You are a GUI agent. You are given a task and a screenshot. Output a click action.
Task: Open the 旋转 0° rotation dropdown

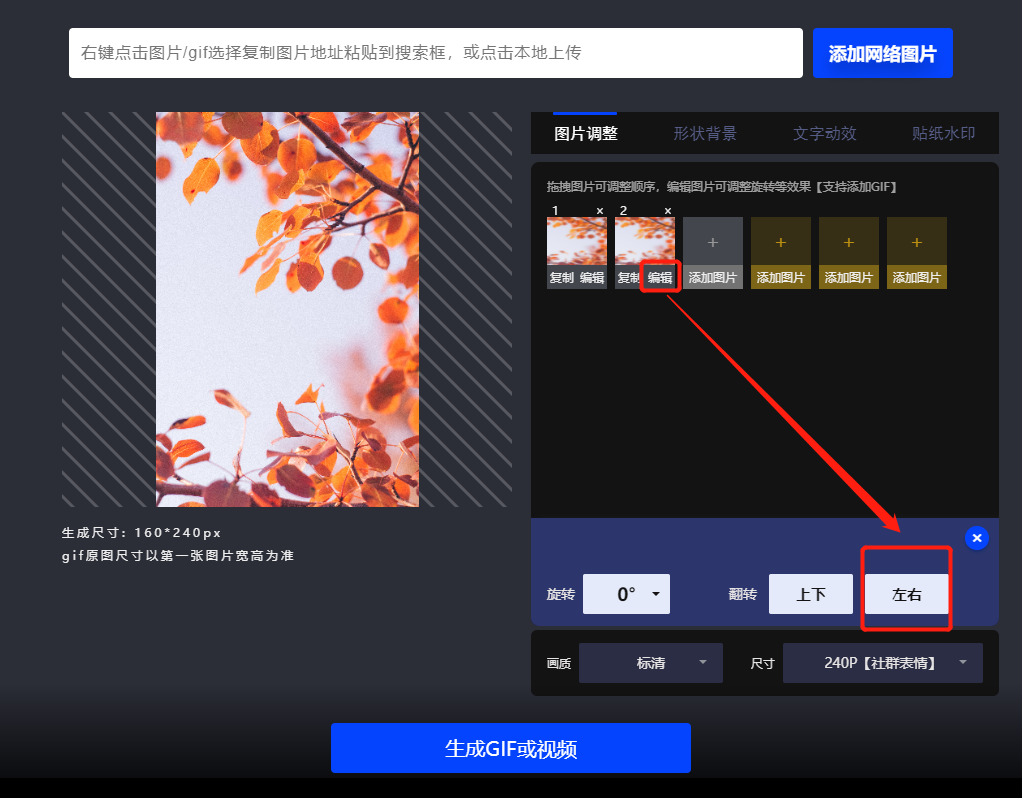[626, 593]
